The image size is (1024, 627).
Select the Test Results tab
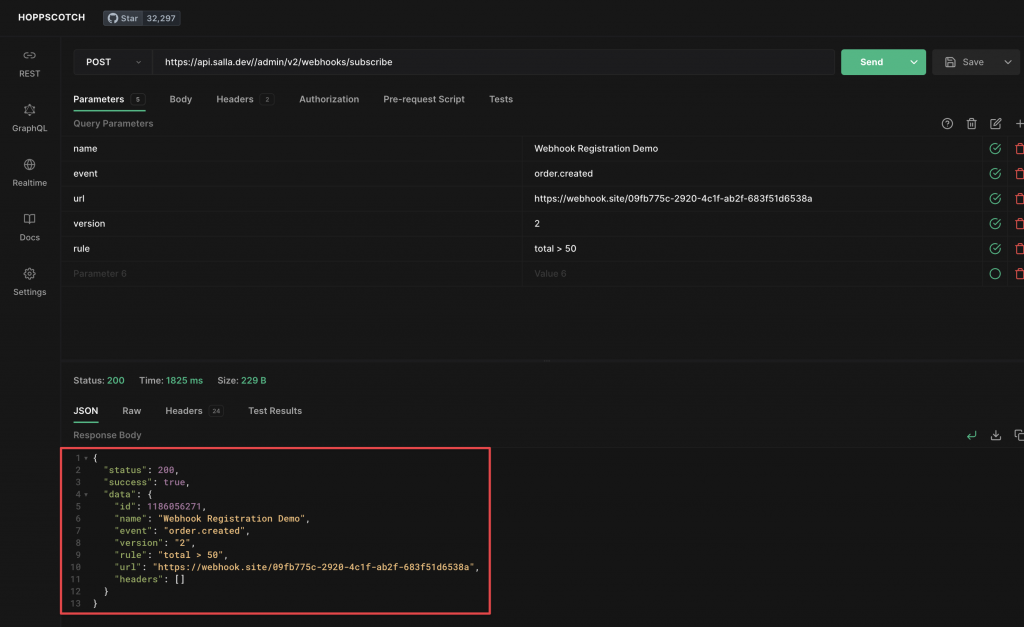pos(275,411)
